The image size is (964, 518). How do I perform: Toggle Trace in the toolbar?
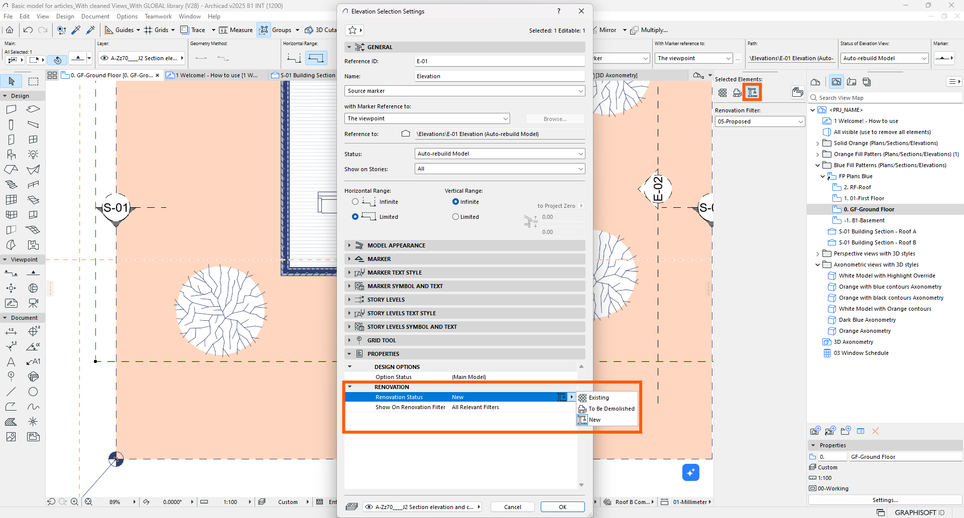[194, 29]
